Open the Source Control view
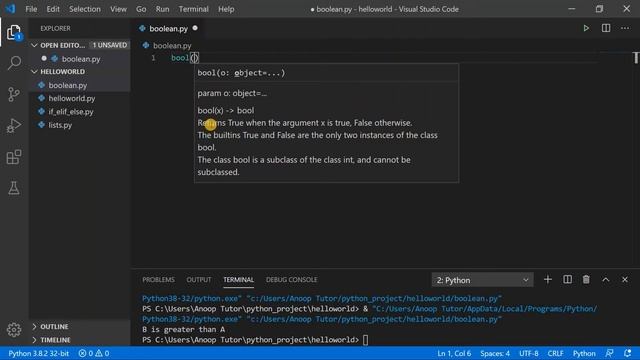The image size is (640, 360). click(x=14, y=94)
